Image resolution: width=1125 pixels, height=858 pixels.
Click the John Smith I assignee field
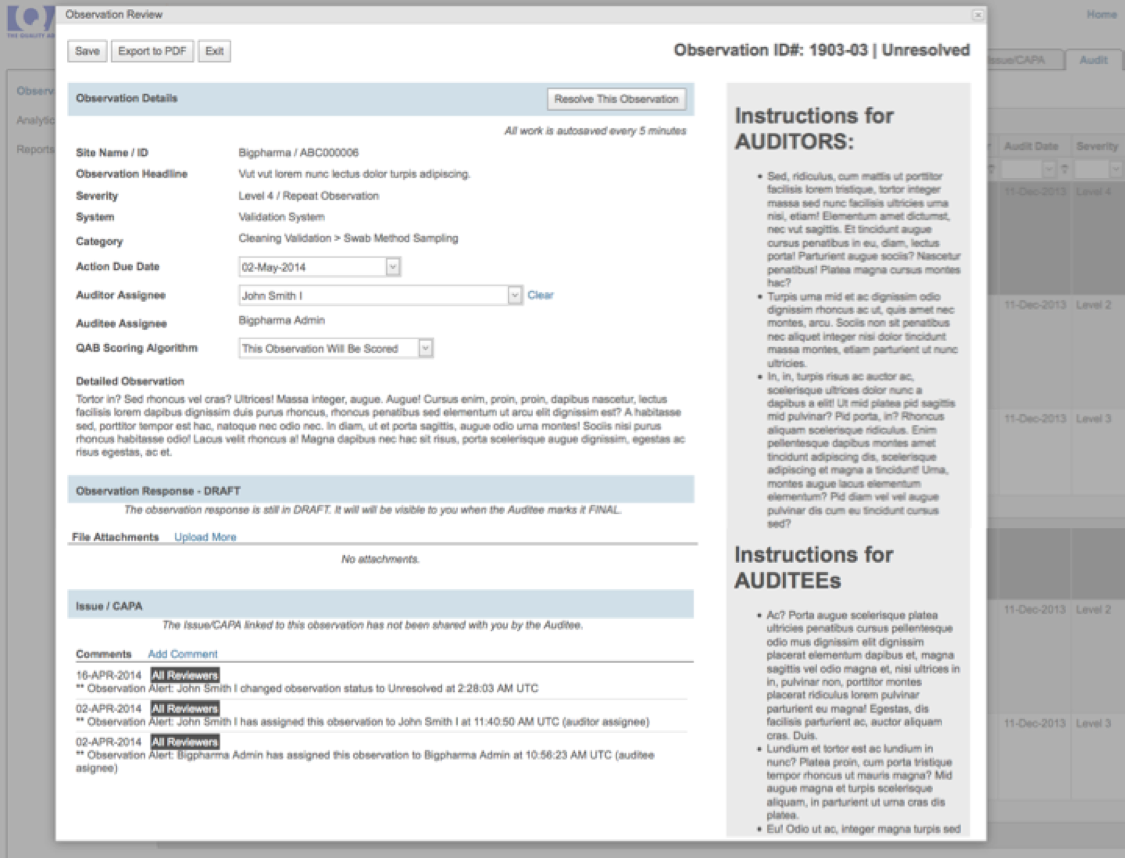(372, 295)
